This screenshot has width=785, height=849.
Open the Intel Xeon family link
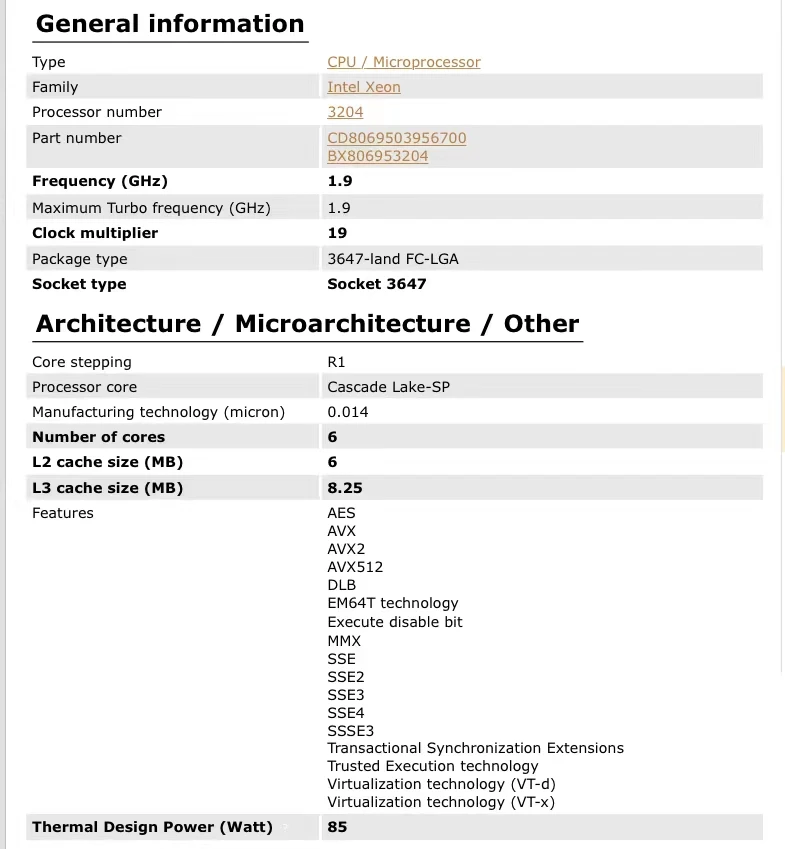(x=364, y=87)
